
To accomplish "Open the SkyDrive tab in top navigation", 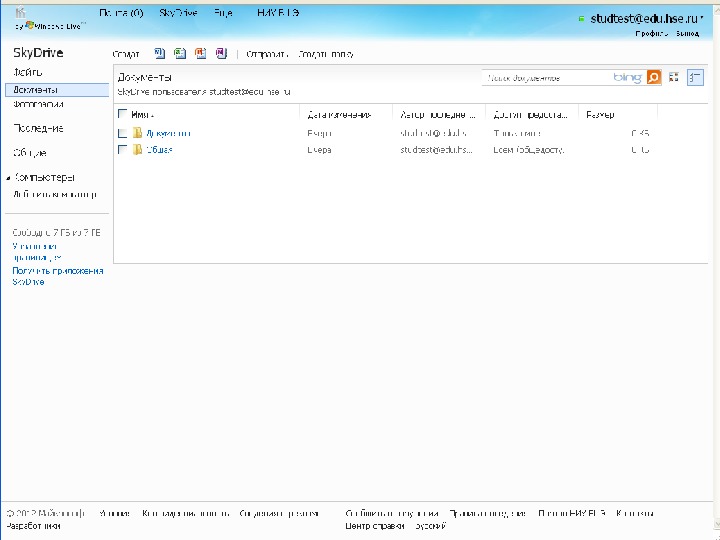I will [x=178, y=13].
